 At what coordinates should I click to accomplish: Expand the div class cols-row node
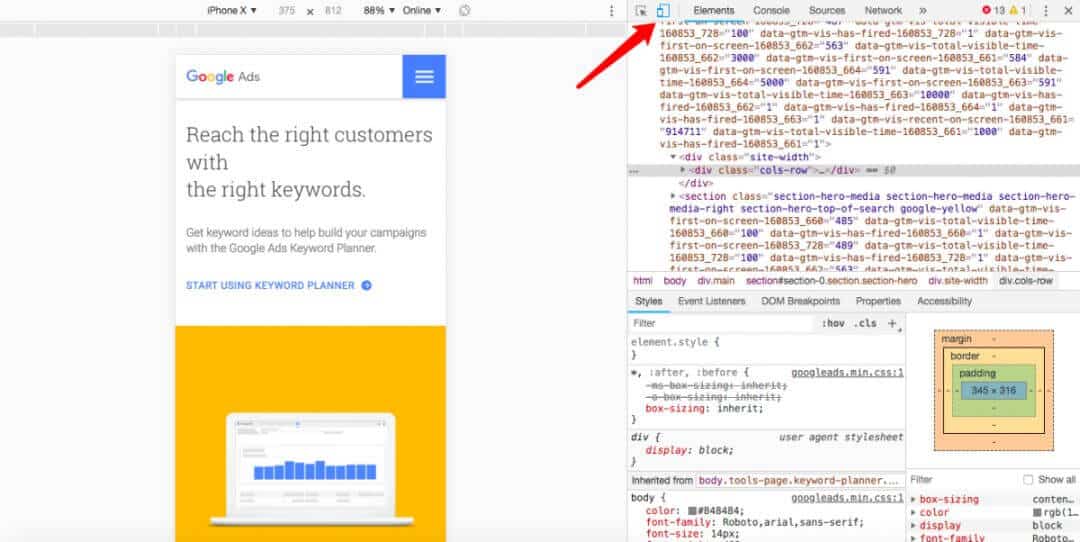tap(683, 170)
